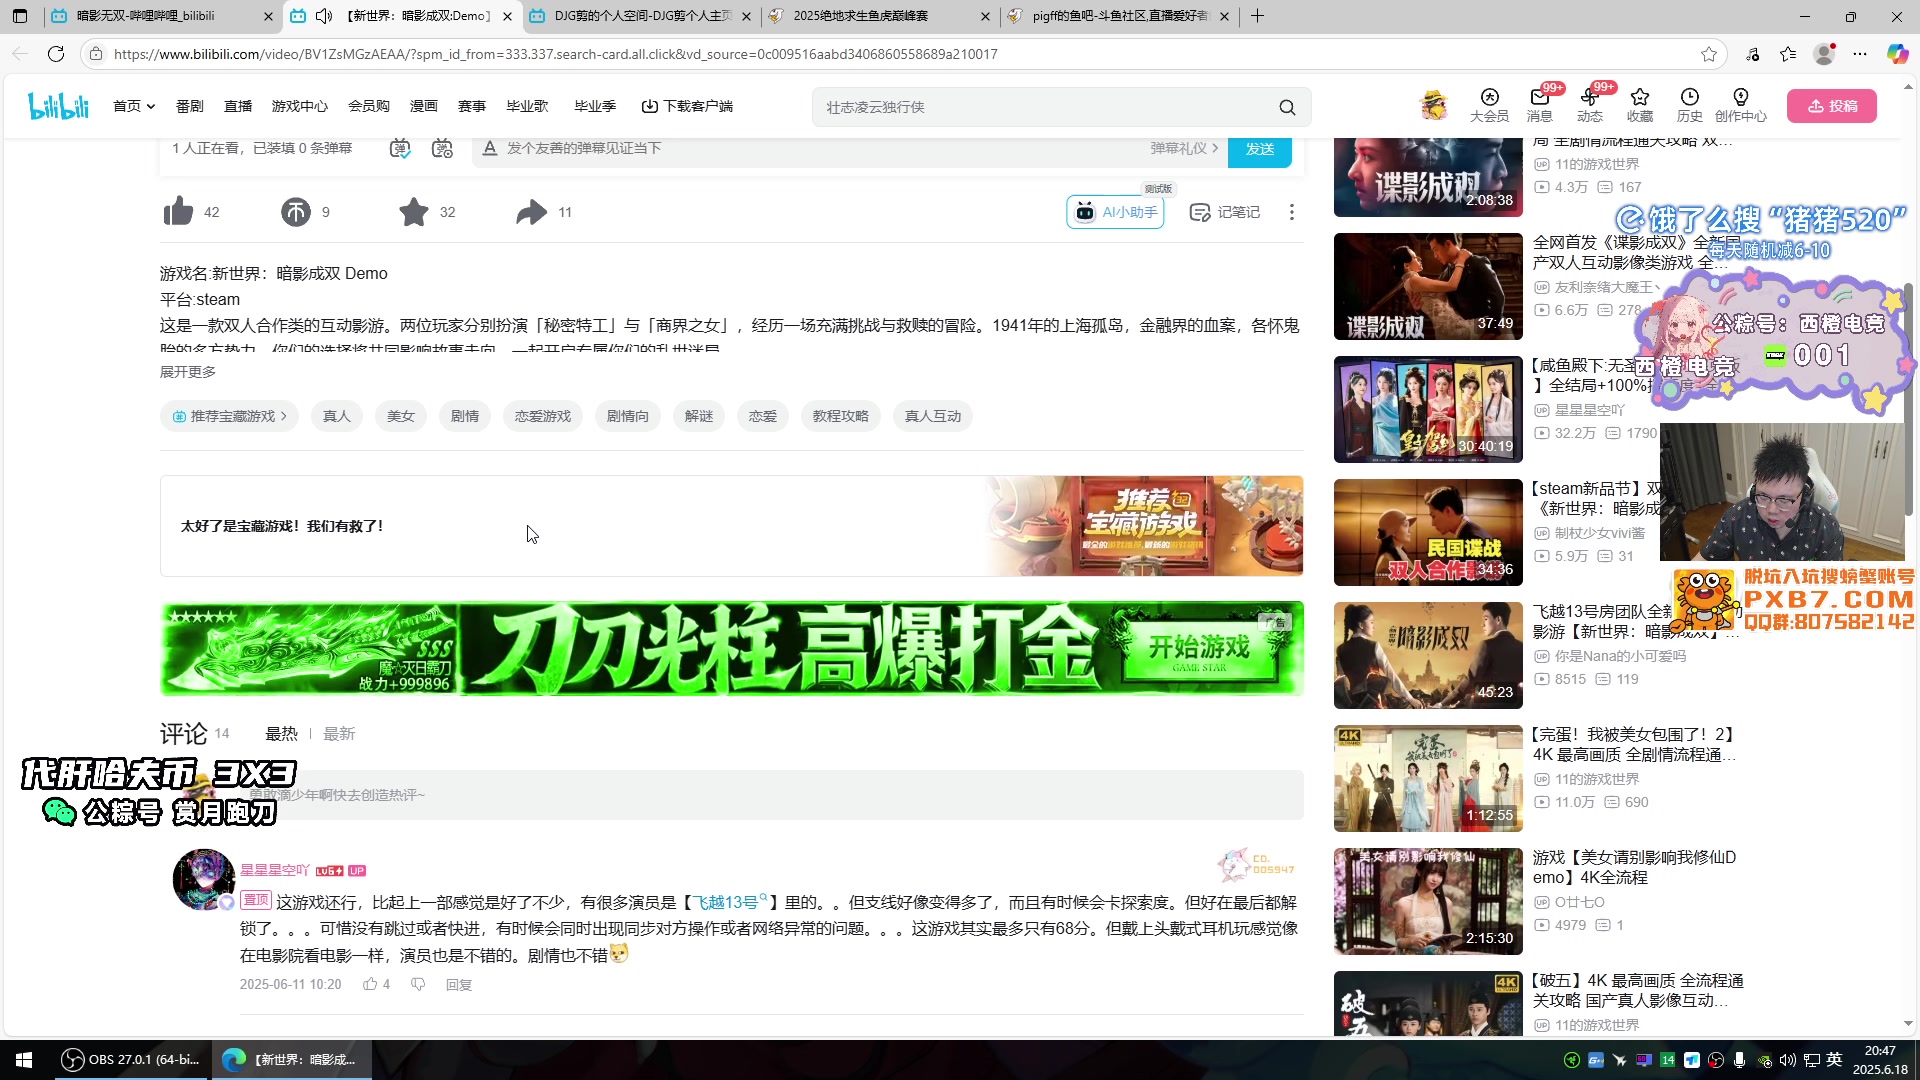The width and height of the screenshot is (1920, 1080).
Task: Open new browser tab plus
Action: click(x=1258, y=16)
